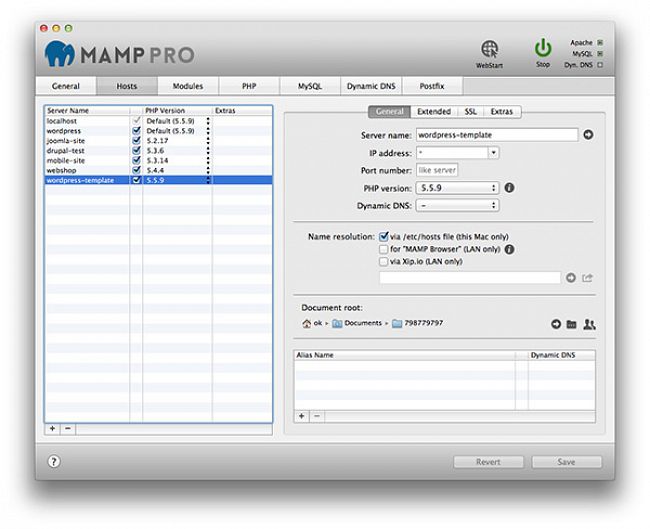This screenshot has width=650, height=529.
Task: Toggle webshop host checkbox
Action: [136, 170]
